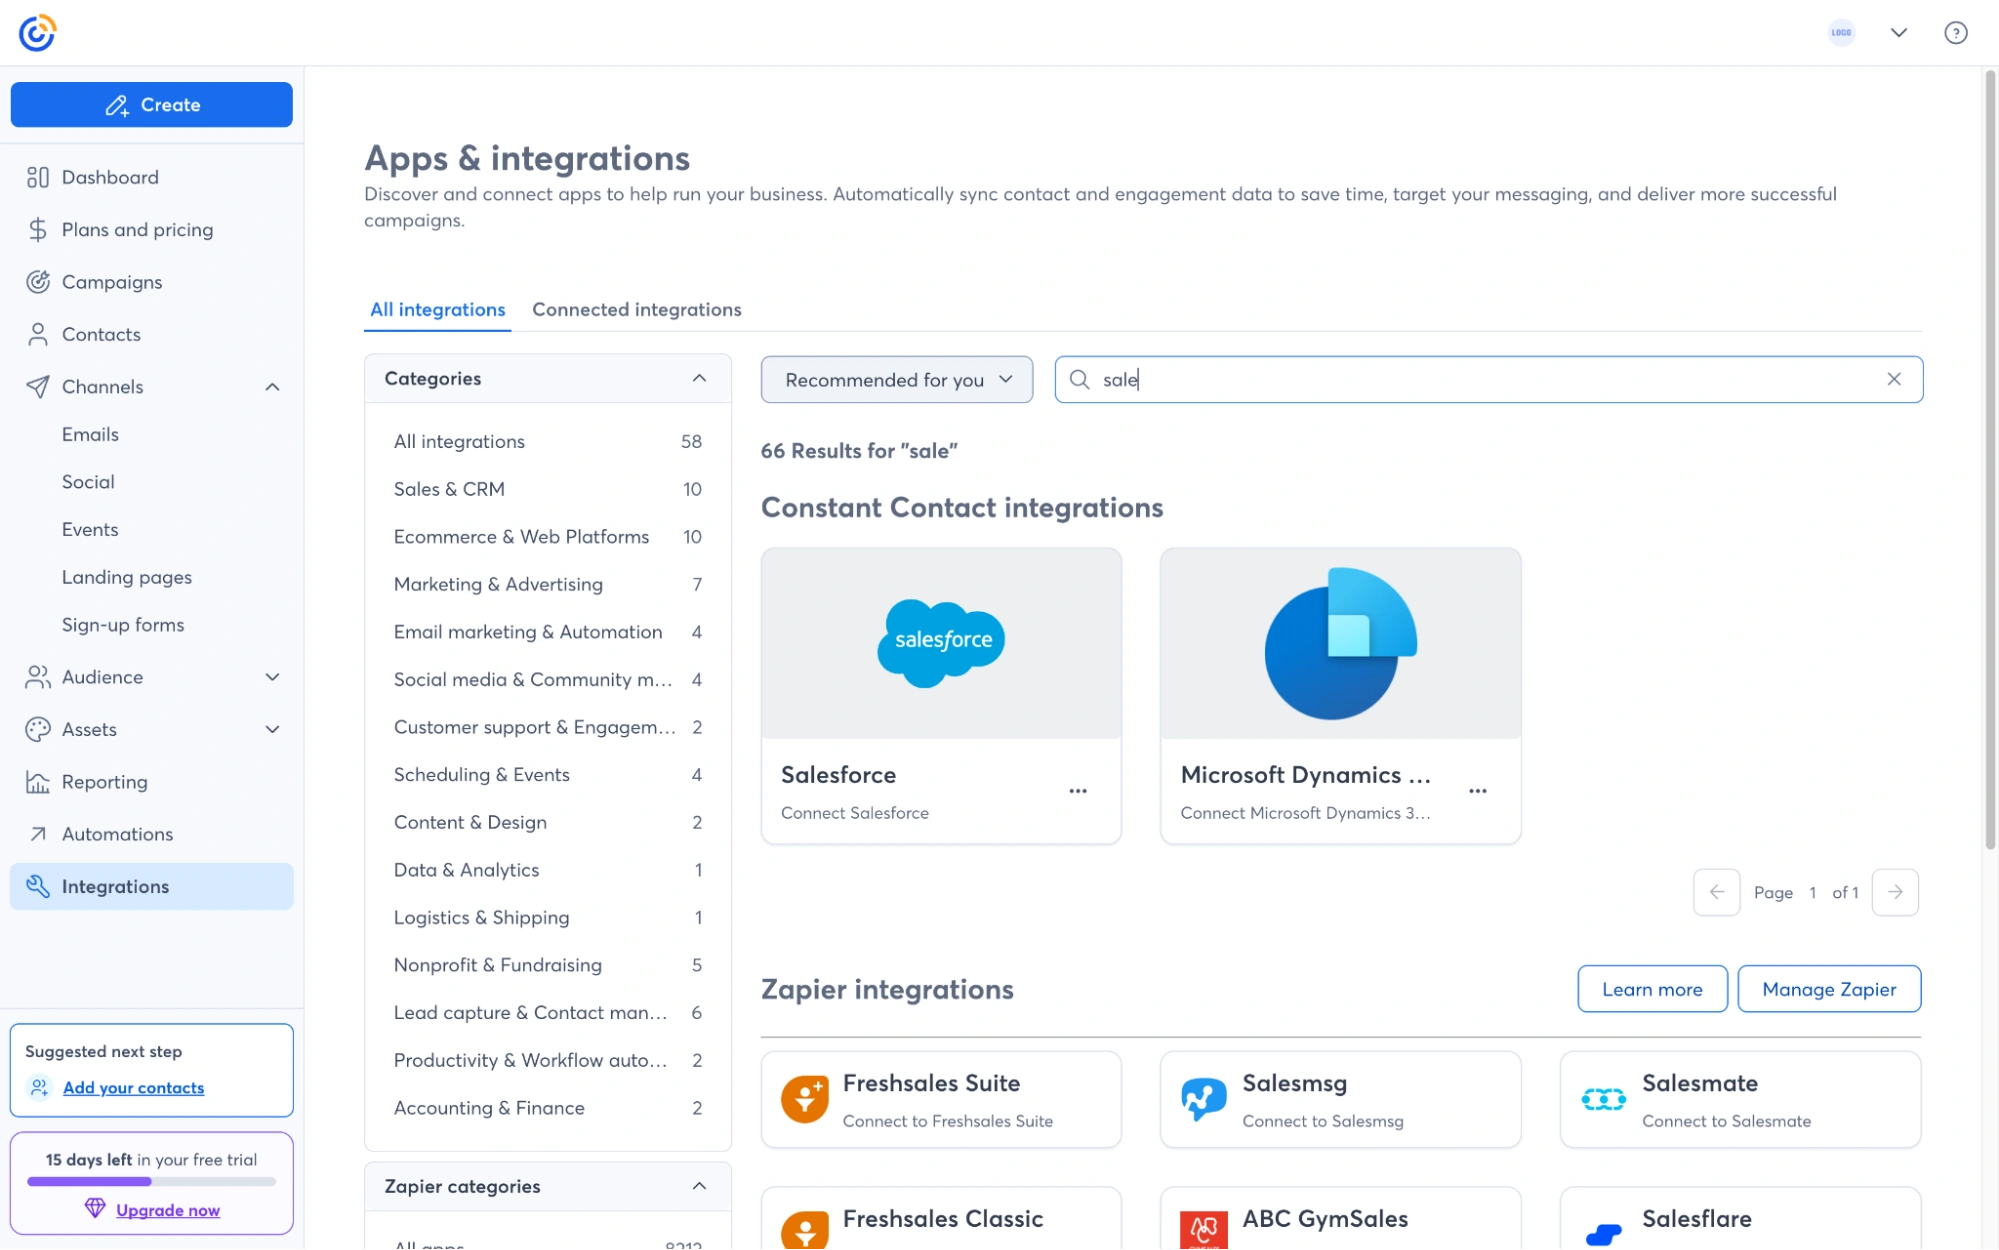Click the Constant Contact logo
This screenshot has width=1999, height=1250.
[x=37, y=31]
